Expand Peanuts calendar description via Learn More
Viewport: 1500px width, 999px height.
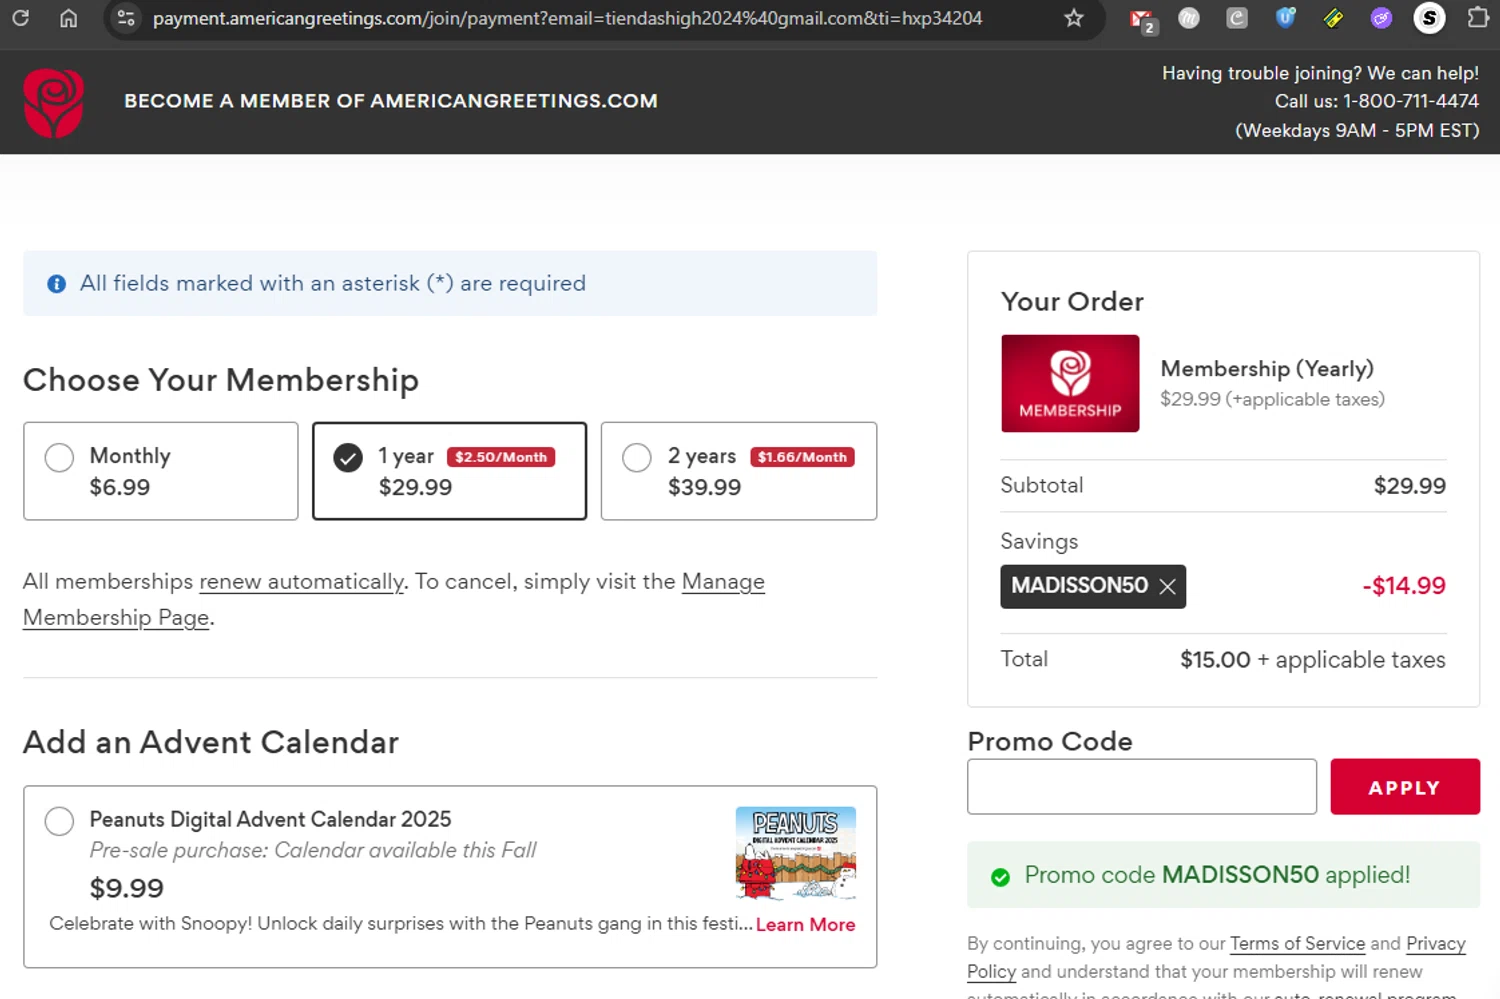pyautogui.click(x=805, y=925)
